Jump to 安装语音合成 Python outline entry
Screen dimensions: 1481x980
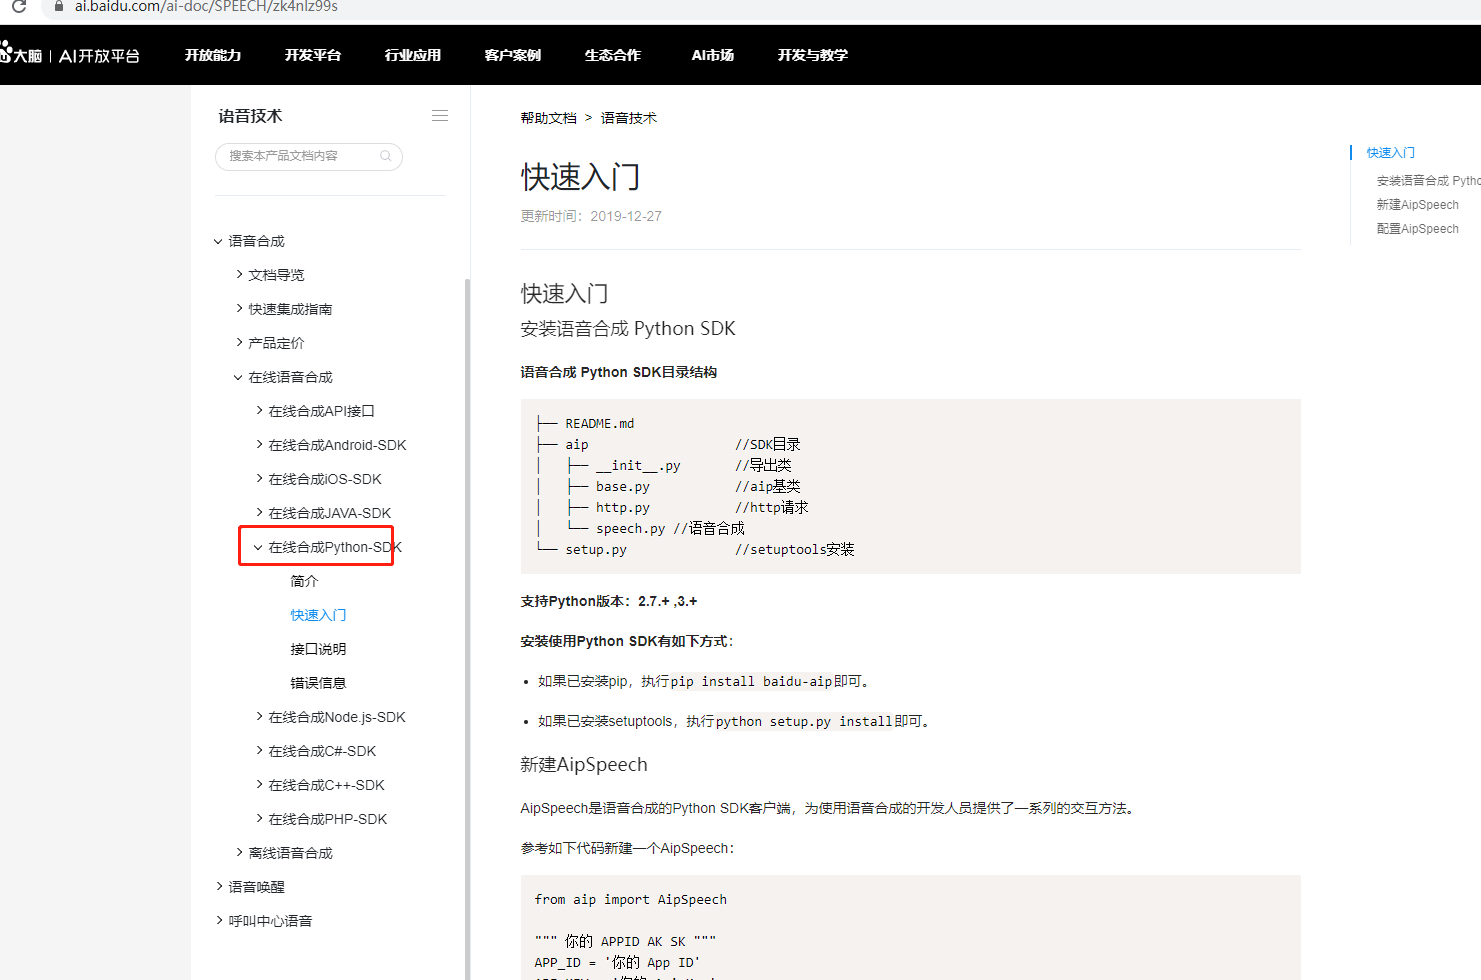[1428, 181]
